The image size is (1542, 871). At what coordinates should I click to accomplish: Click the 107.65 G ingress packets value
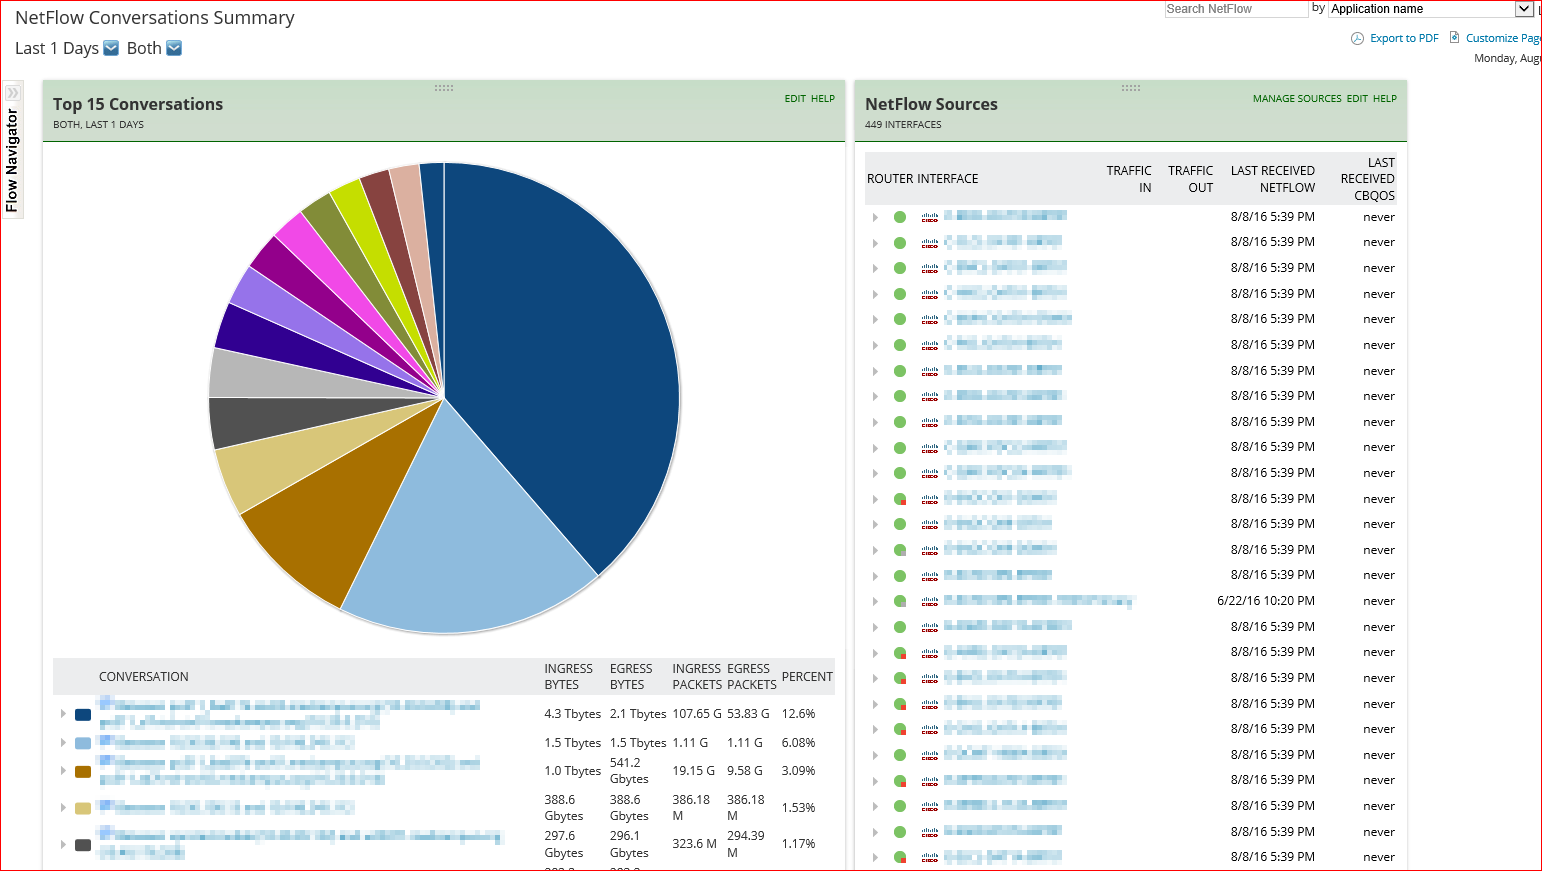[697, 714]
